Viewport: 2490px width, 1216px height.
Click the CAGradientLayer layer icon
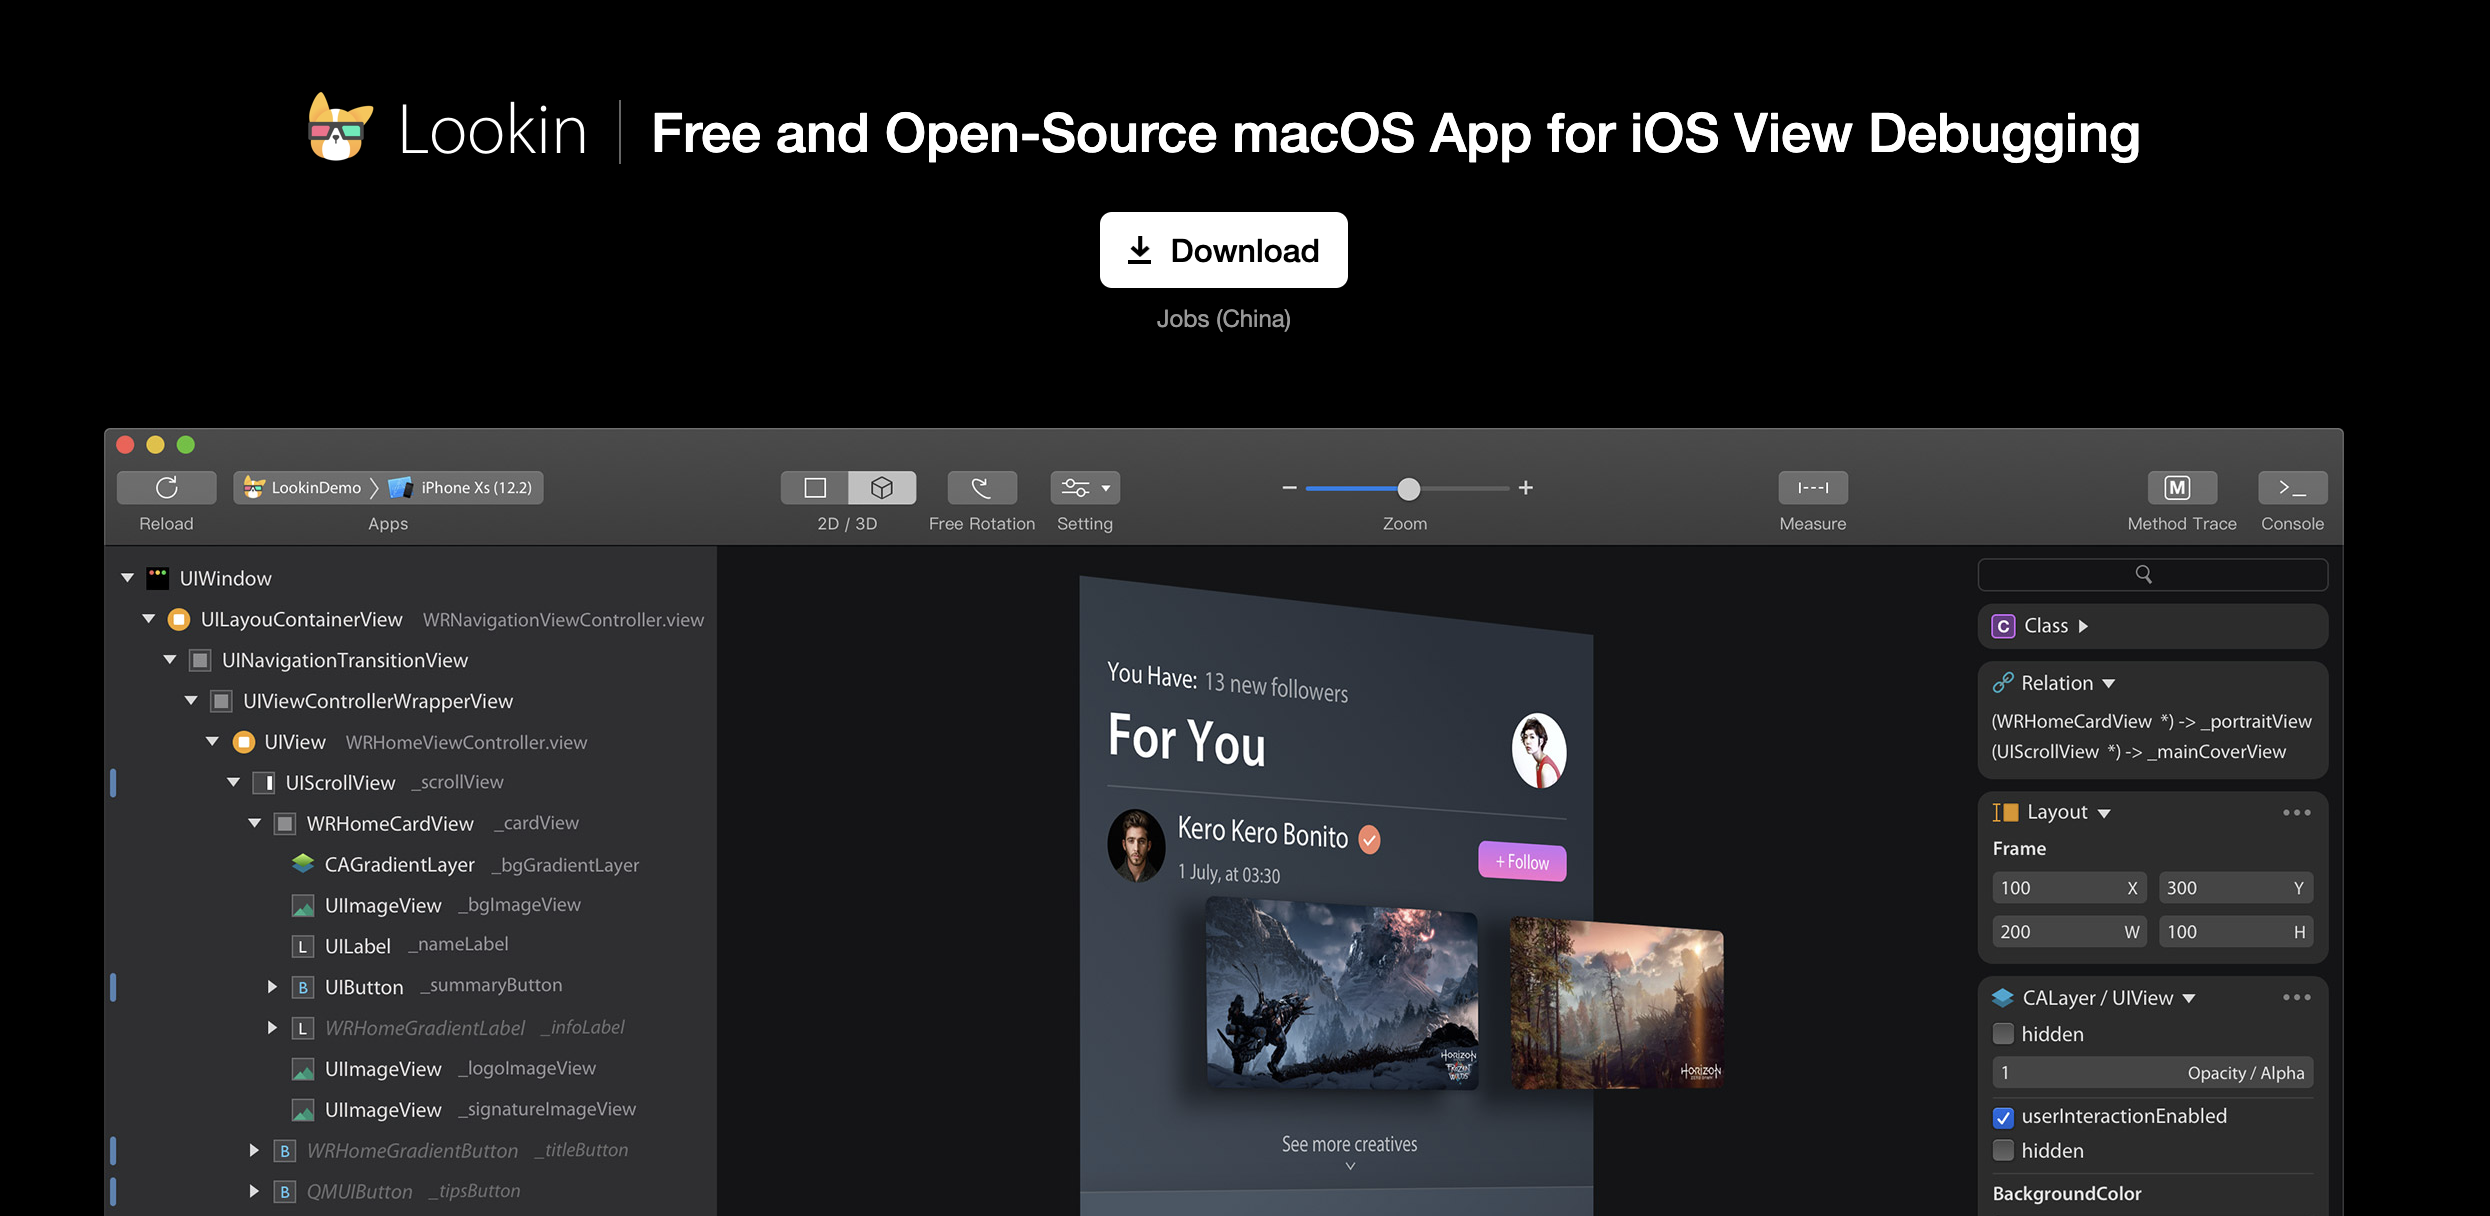pos(303,863)
